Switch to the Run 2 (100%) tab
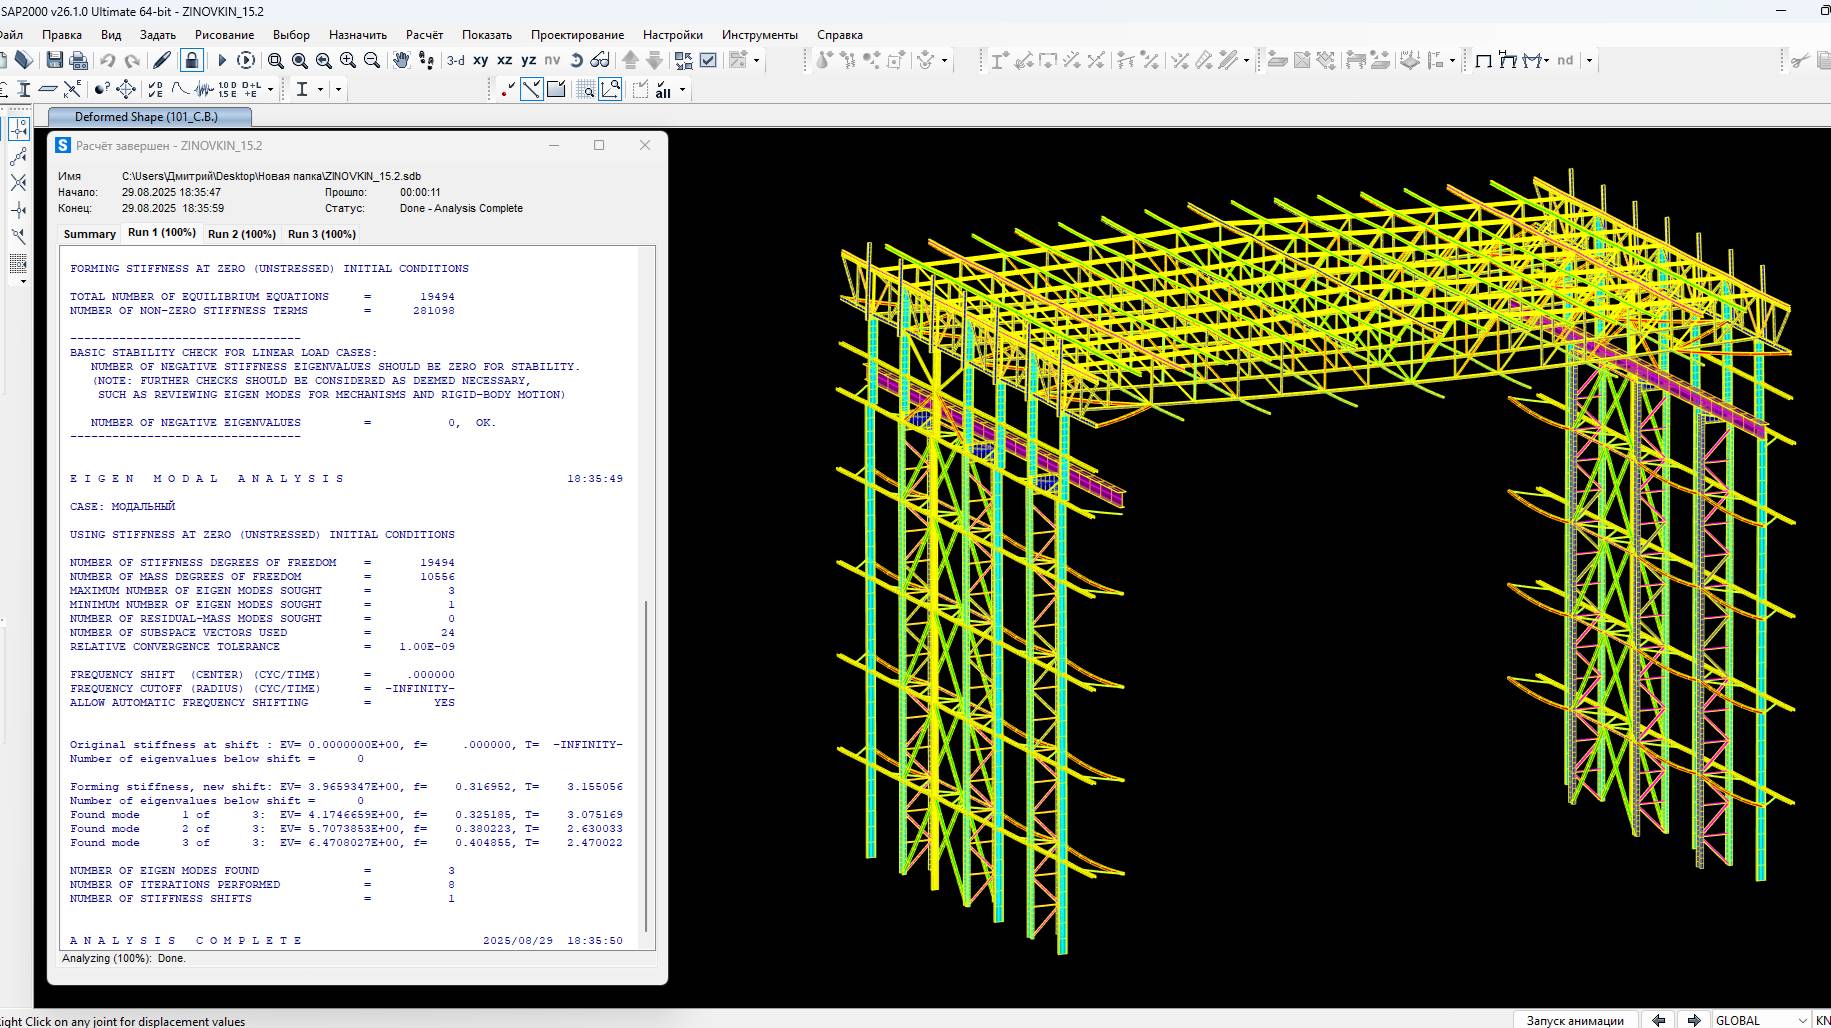Screen dimensions: 1831x1028 point(241,234)
